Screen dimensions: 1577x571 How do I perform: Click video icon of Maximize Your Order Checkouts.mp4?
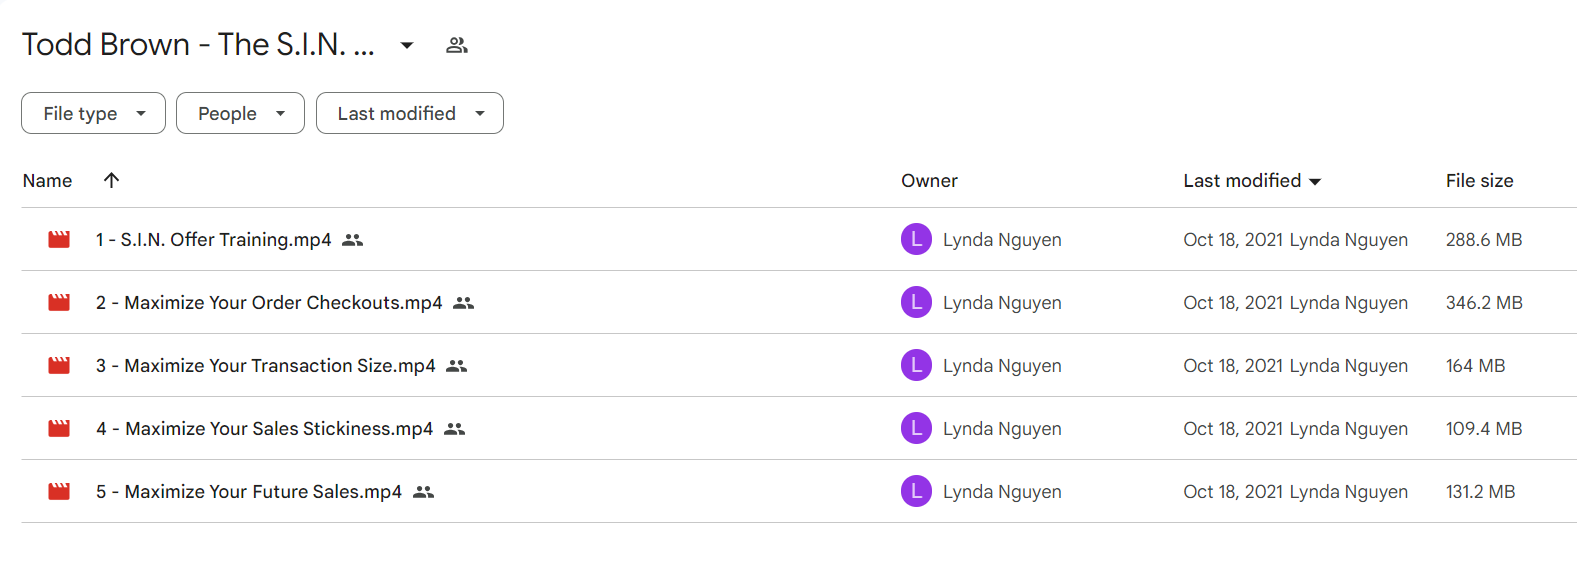coord(59,303)
